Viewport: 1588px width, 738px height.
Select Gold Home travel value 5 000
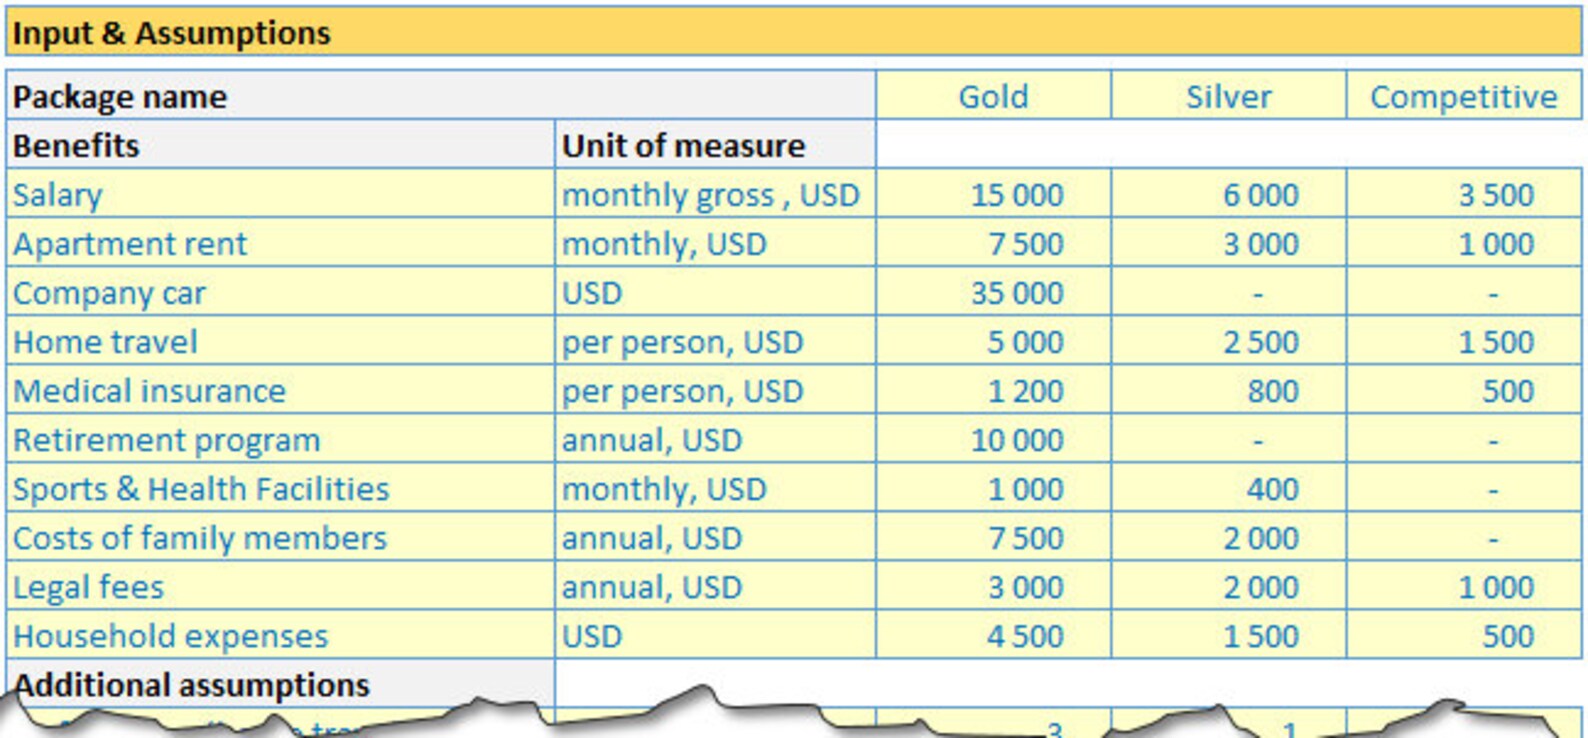pyautogui.click(x=993, y=341)
